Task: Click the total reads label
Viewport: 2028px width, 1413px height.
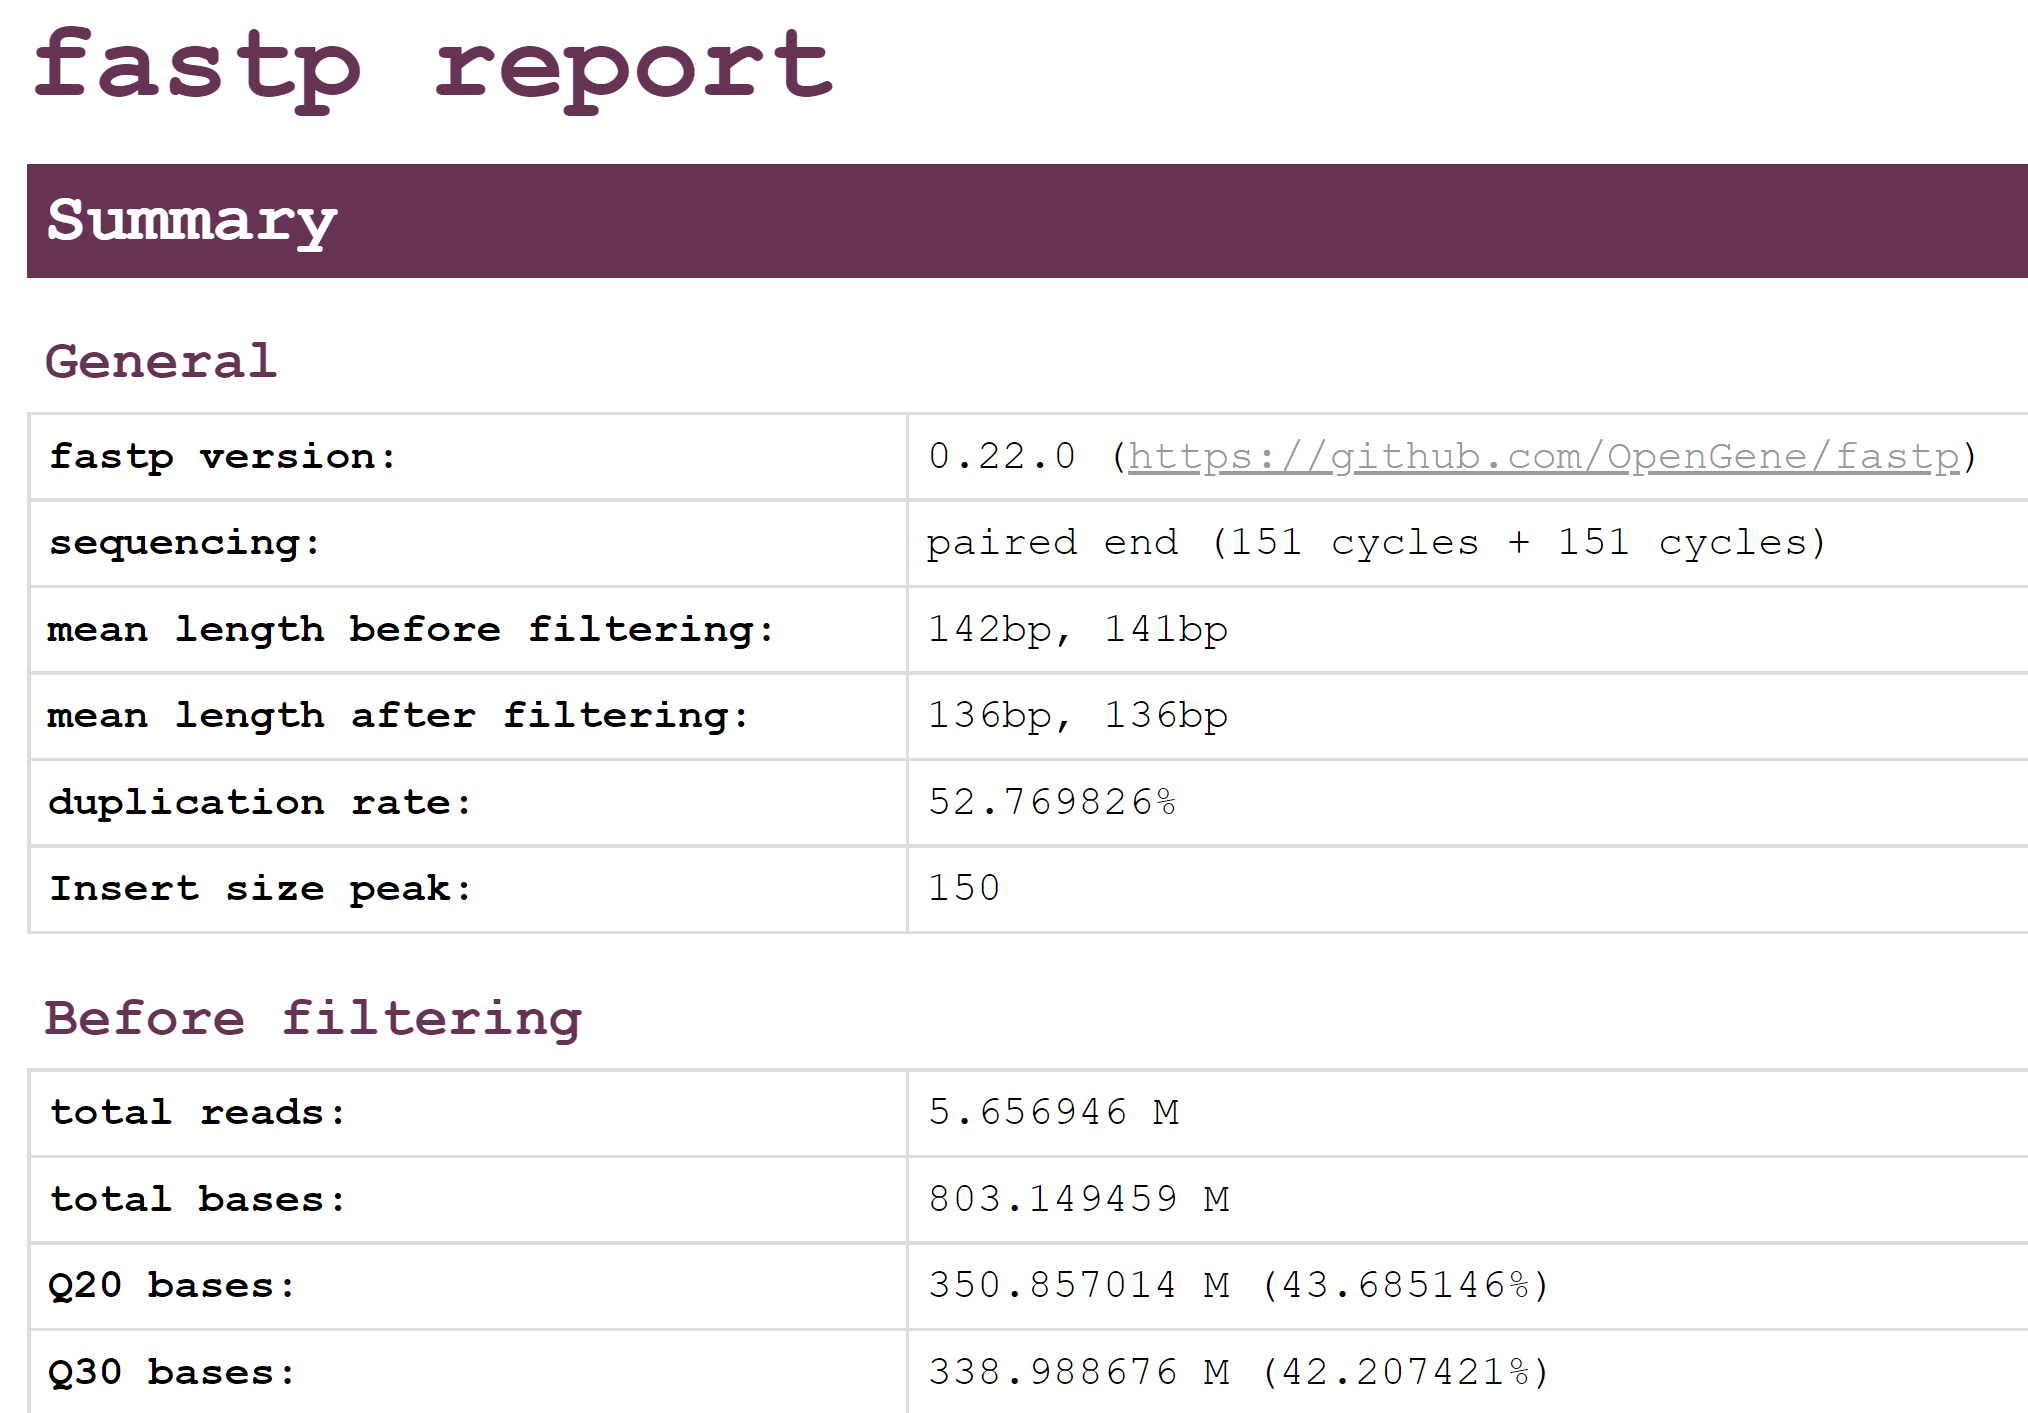Action: point(198,1113)
